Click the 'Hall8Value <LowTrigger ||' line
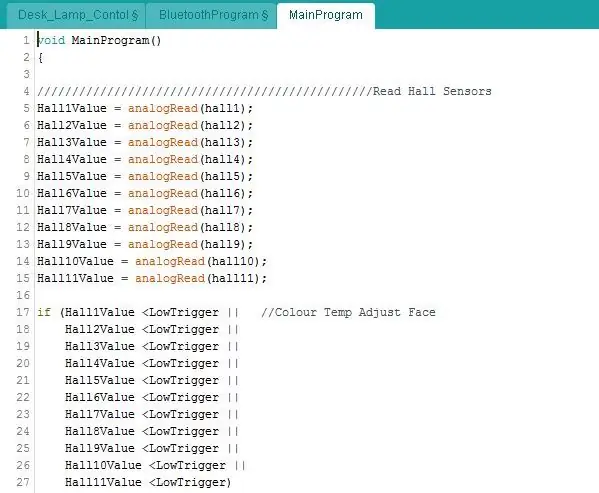 coord(152,431)
